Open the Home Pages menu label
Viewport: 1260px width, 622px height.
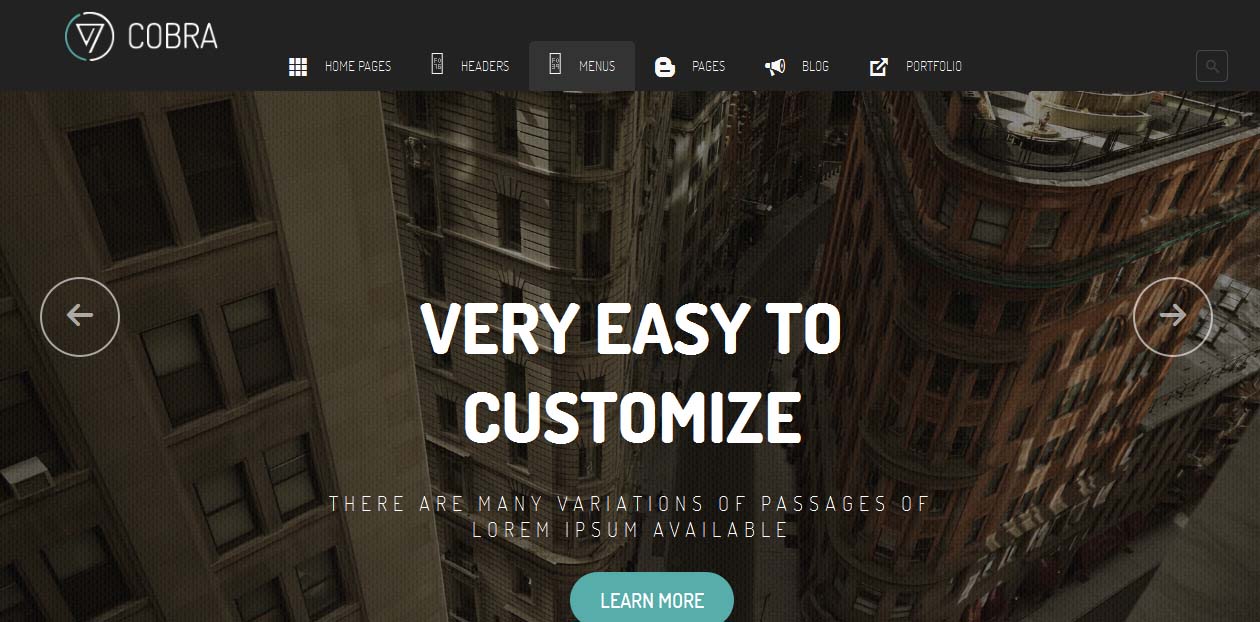(358, 66)
